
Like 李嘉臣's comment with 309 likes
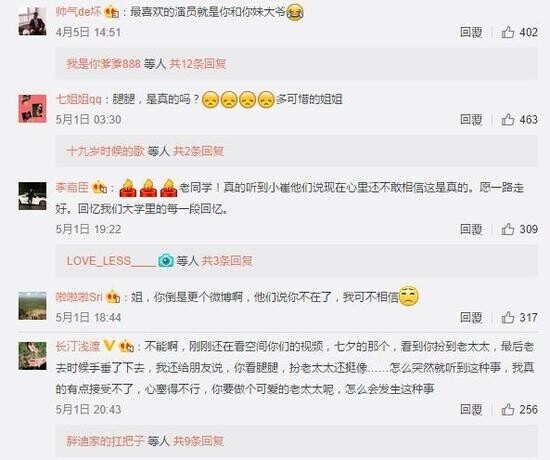(x=508, y=229)
